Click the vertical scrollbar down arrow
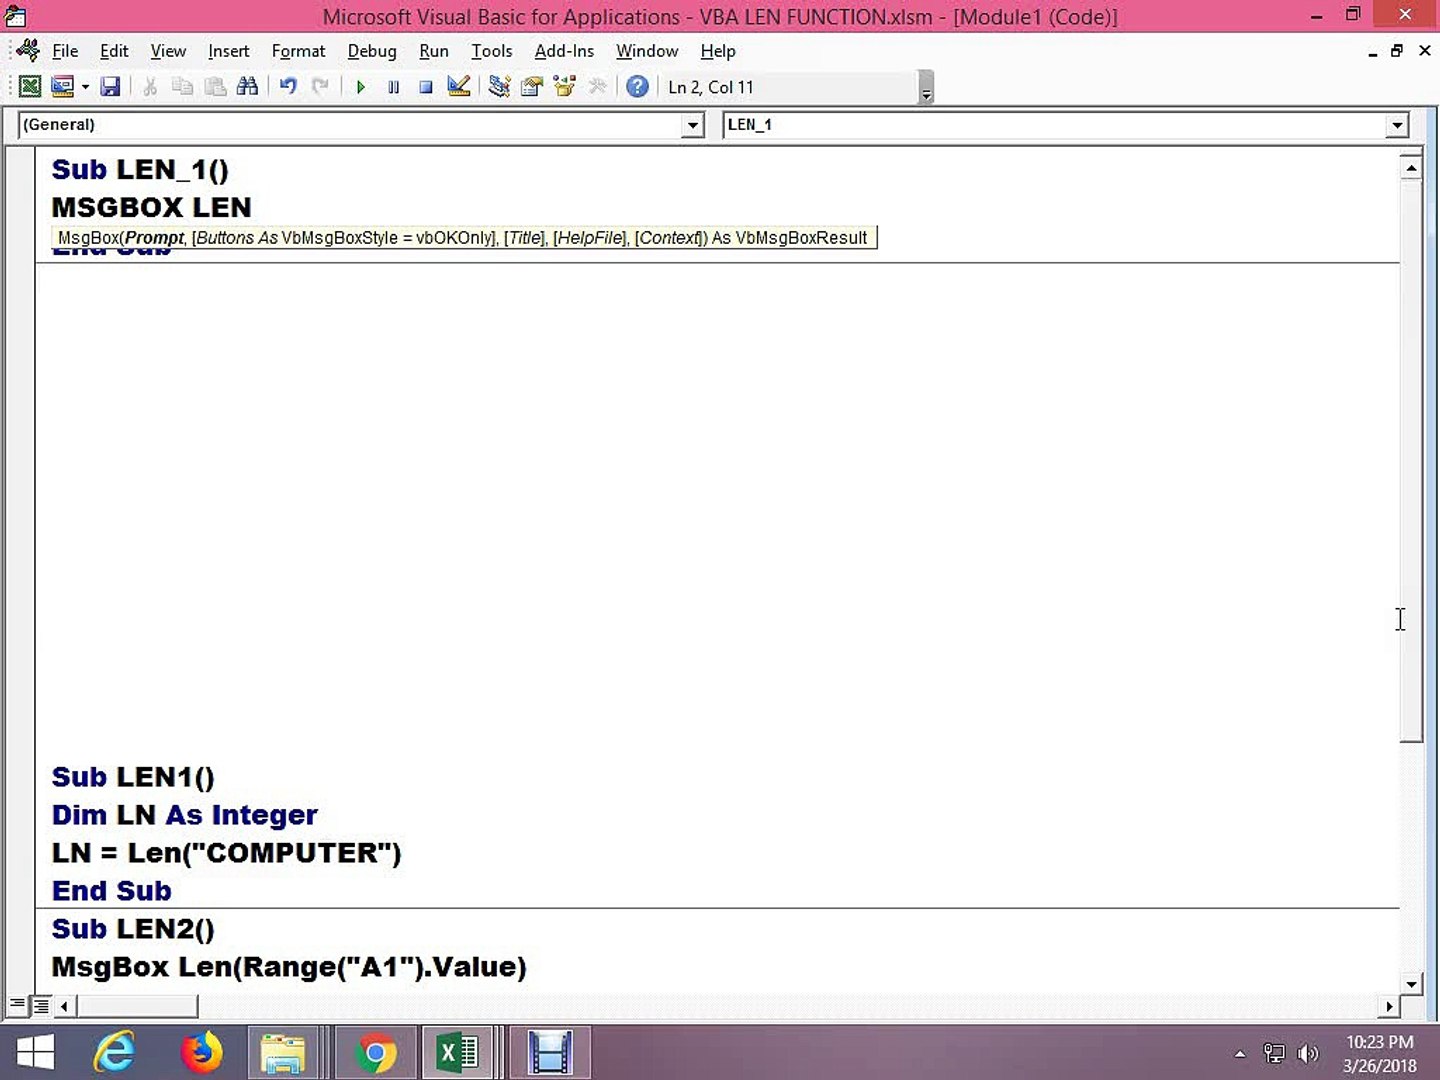Viewport: 1440px width, 1080px height. (1411, 984)
